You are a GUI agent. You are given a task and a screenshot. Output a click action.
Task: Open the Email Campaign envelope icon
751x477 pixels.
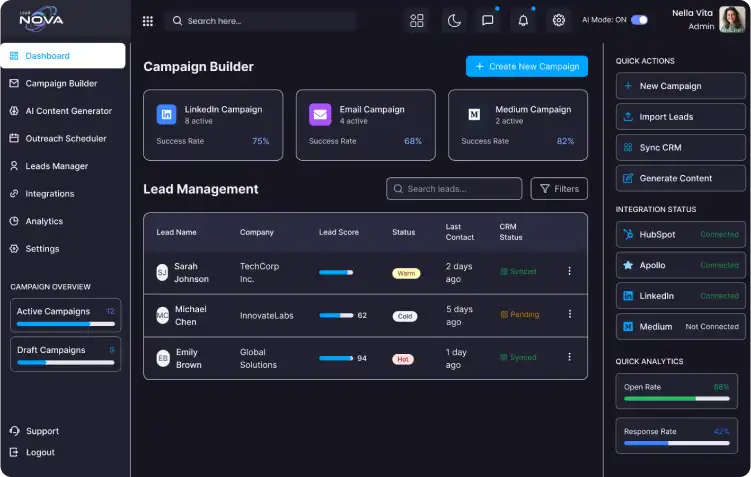(x=320, y=115)
